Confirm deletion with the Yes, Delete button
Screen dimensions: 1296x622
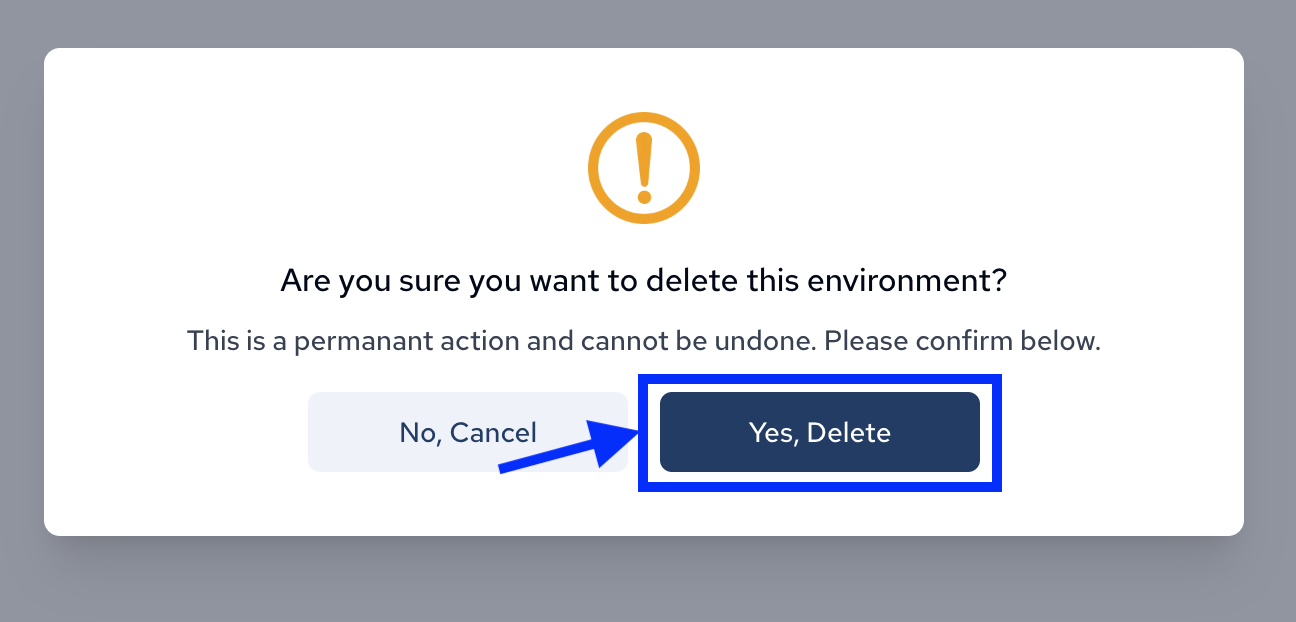pos(819,432)
